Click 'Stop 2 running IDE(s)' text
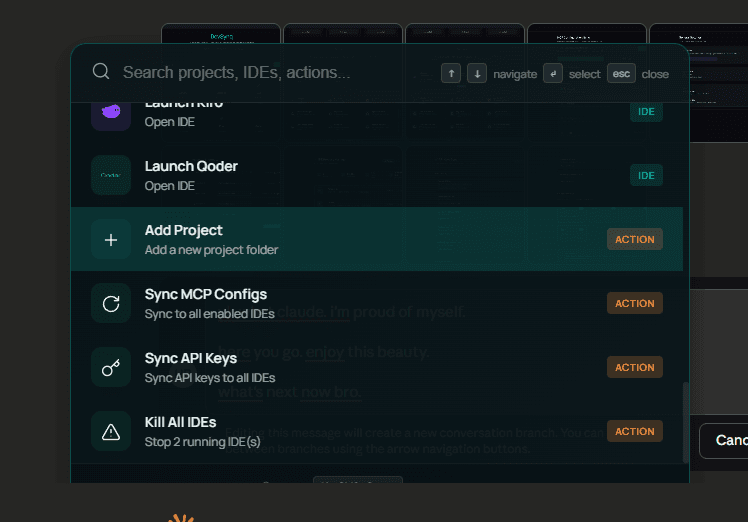This screenshot has height=522, width=748. coord(203,442)
